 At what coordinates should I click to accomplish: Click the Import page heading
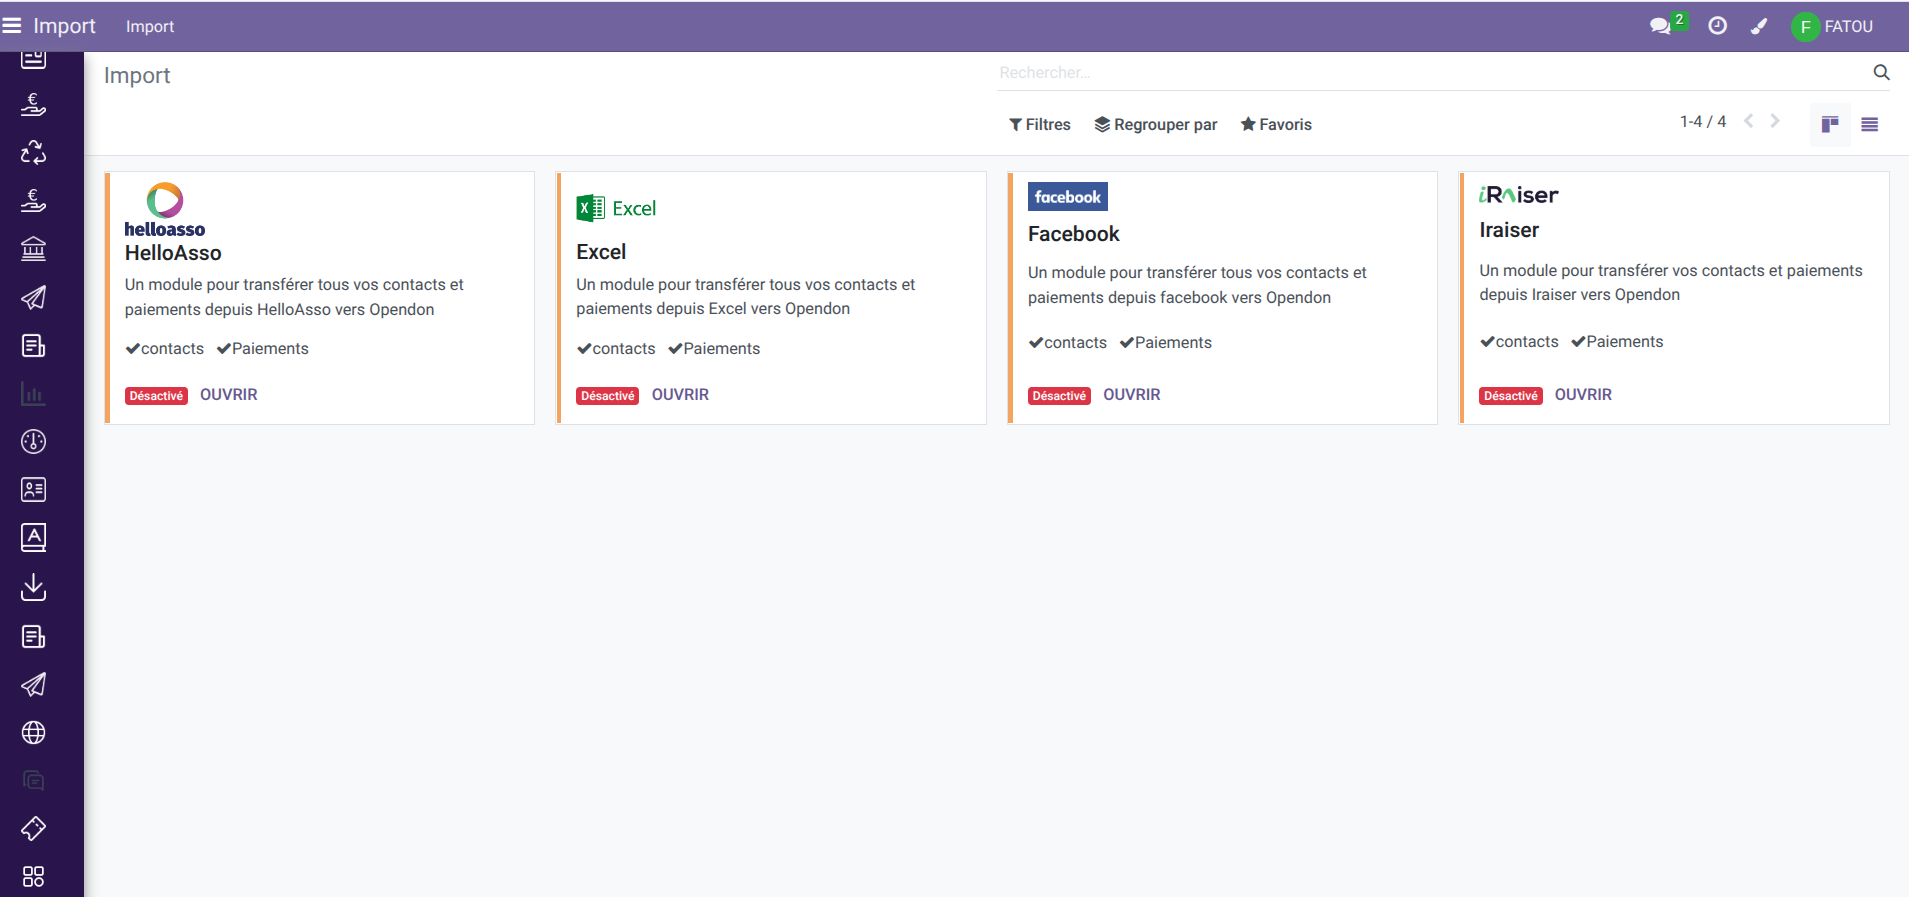(137, 76)
